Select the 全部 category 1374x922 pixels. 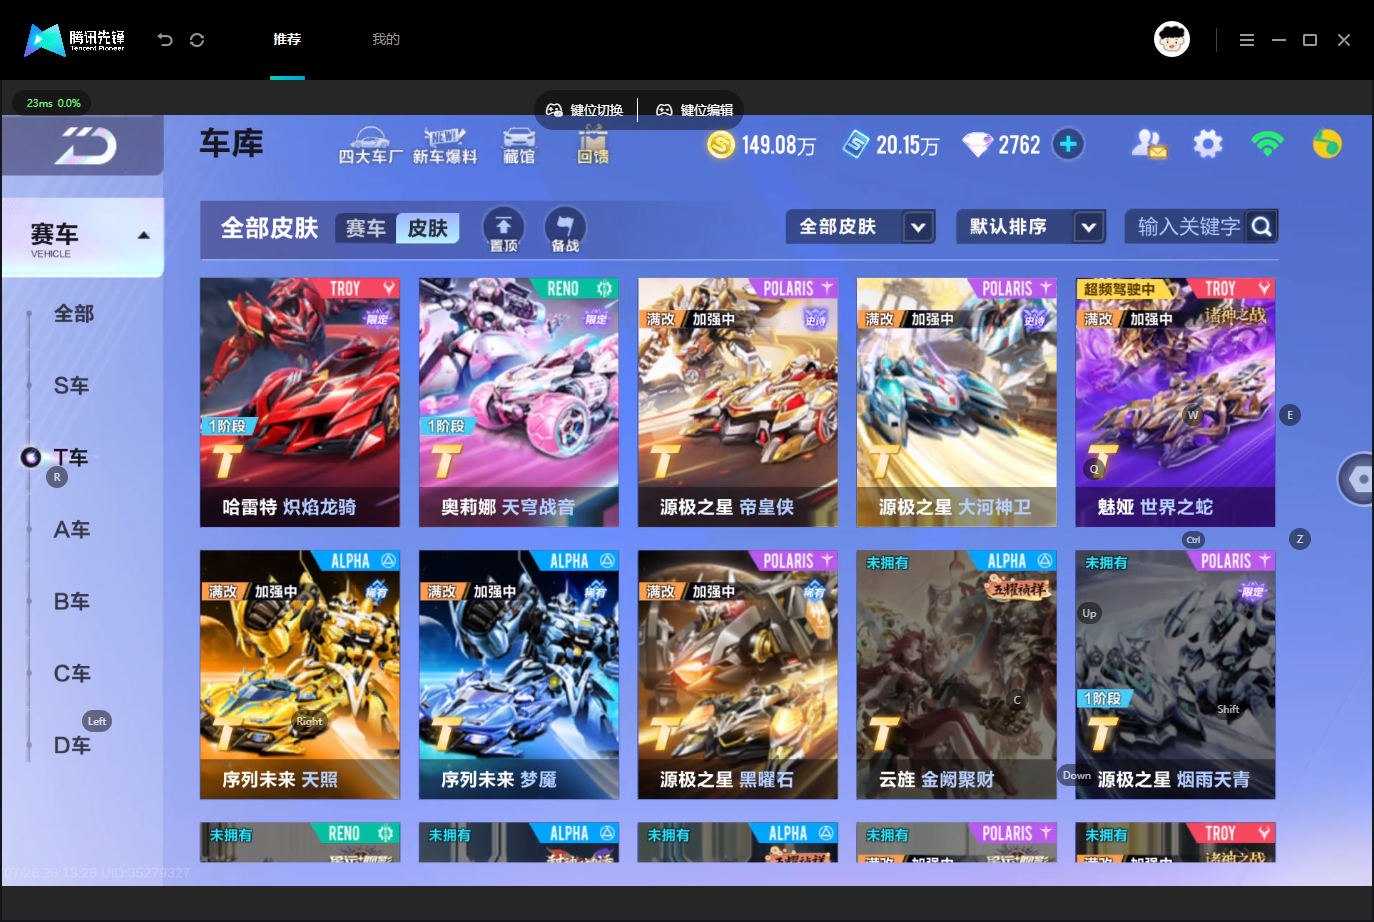coord(74,314)
